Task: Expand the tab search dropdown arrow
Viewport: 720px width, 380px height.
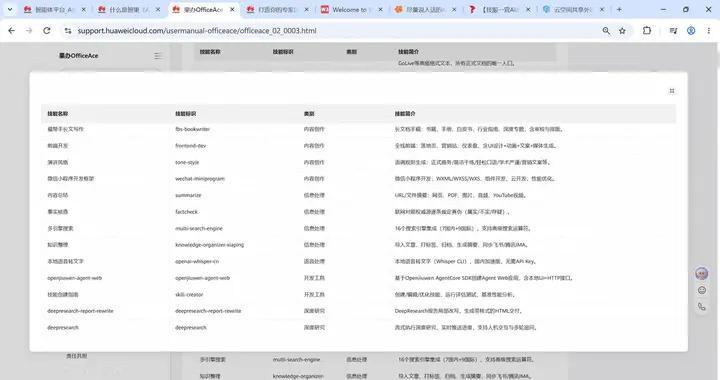Action: click(10, 9)
